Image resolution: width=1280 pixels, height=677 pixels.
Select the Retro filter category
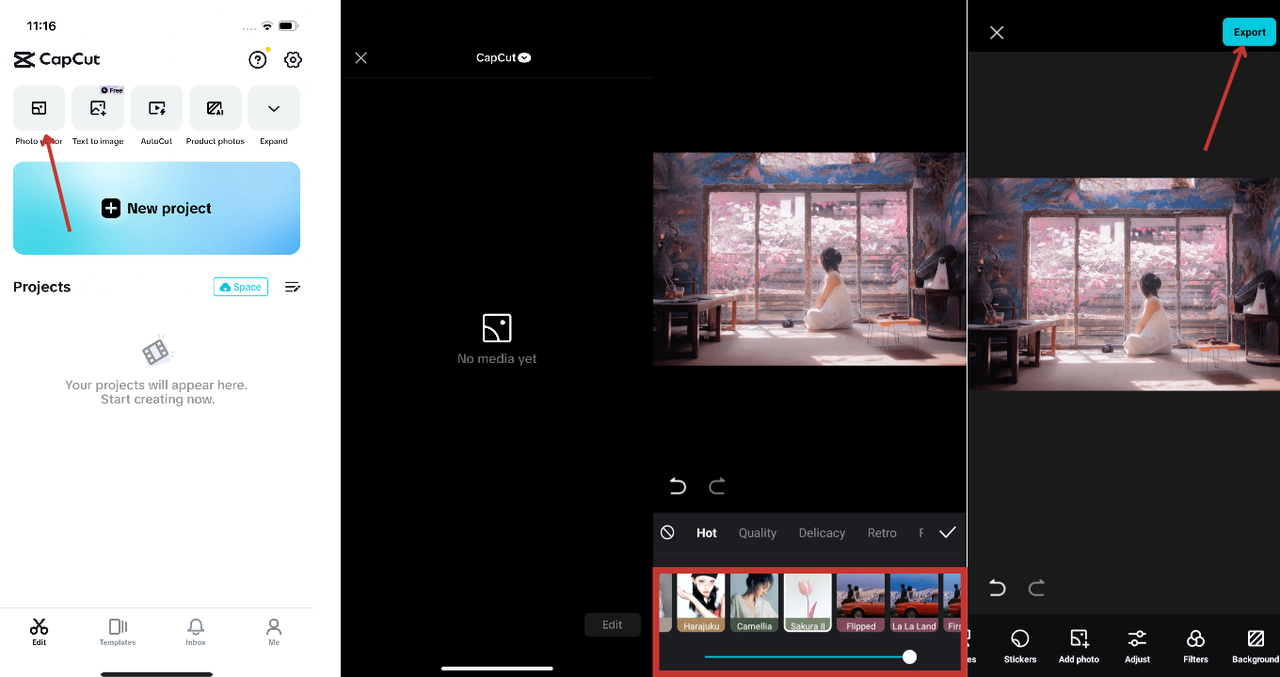coord(882,533)
